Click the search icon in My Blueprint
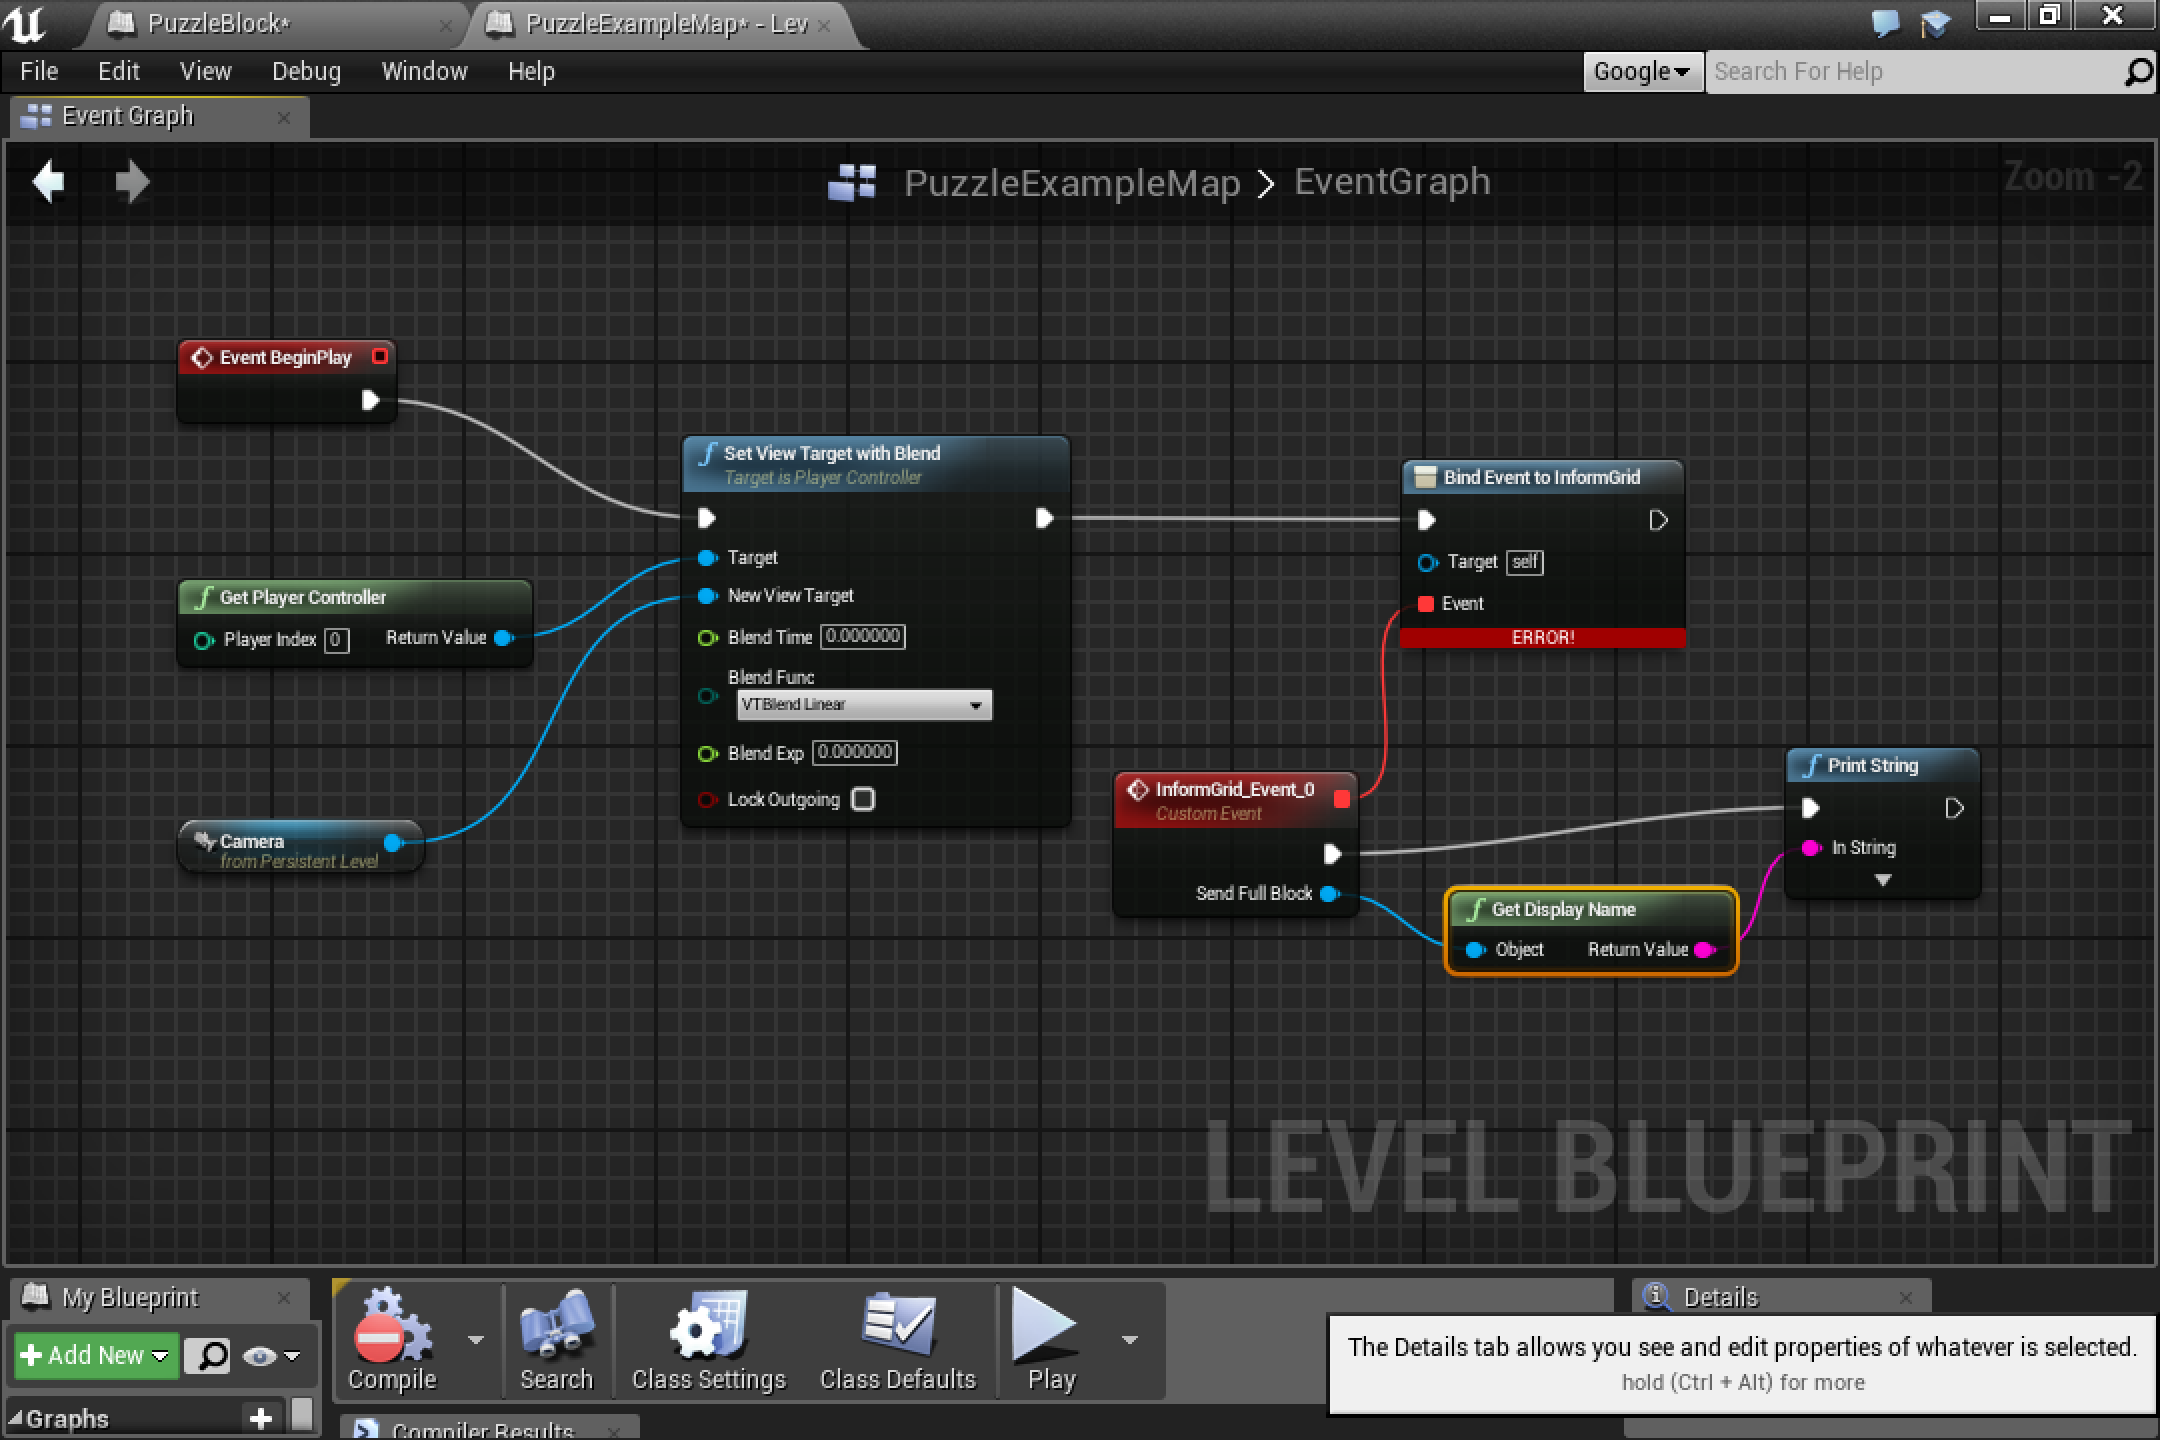2160x1440 pixels. 208,1356
